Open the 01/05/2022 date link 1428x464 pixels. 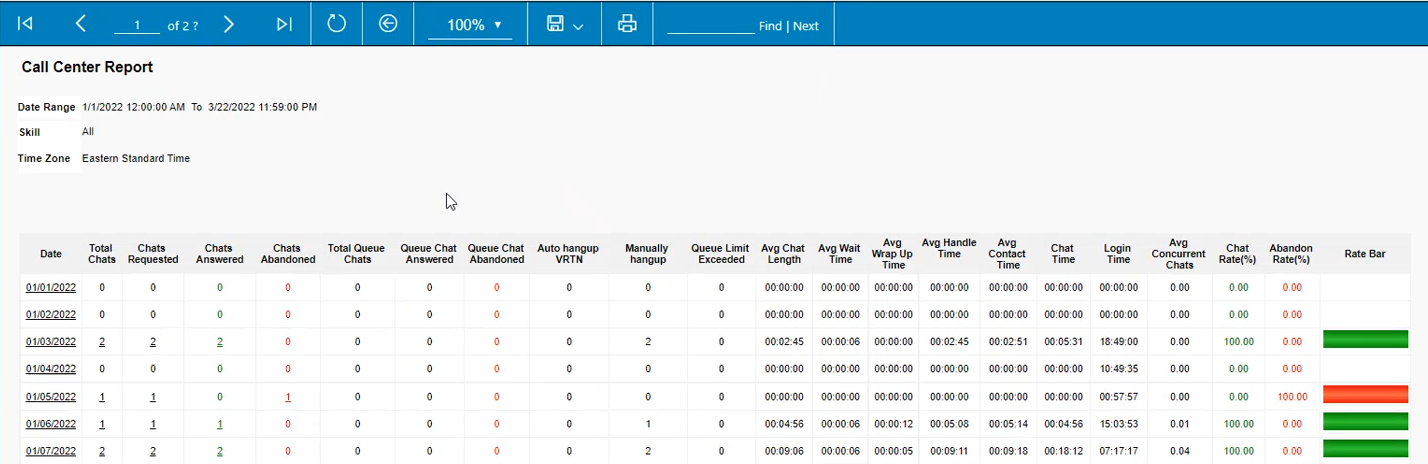click(51, 397)
